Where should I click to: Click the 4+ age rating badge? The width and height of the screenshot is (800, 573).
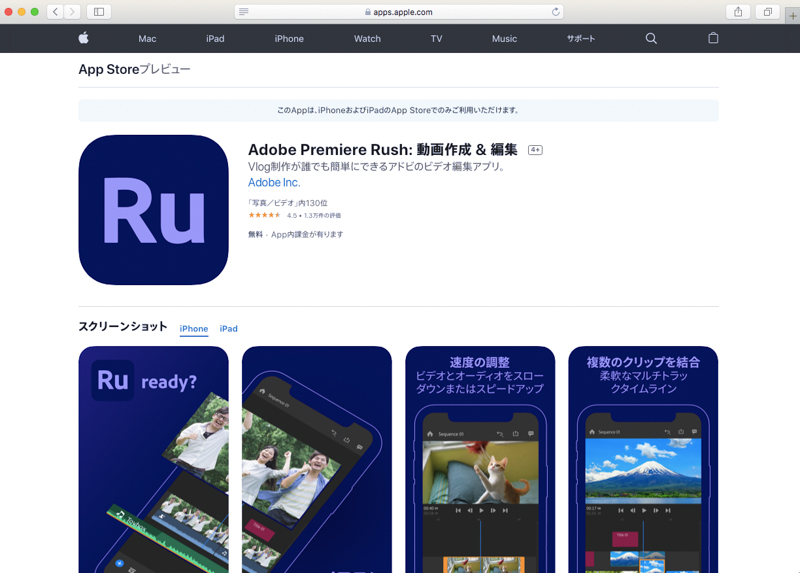pos(535,150)
